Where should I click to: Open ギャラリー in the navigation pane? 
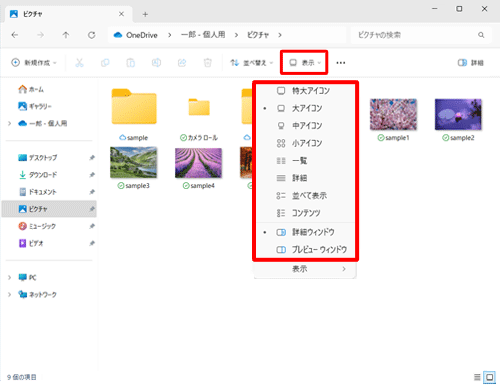click(34, 106)
